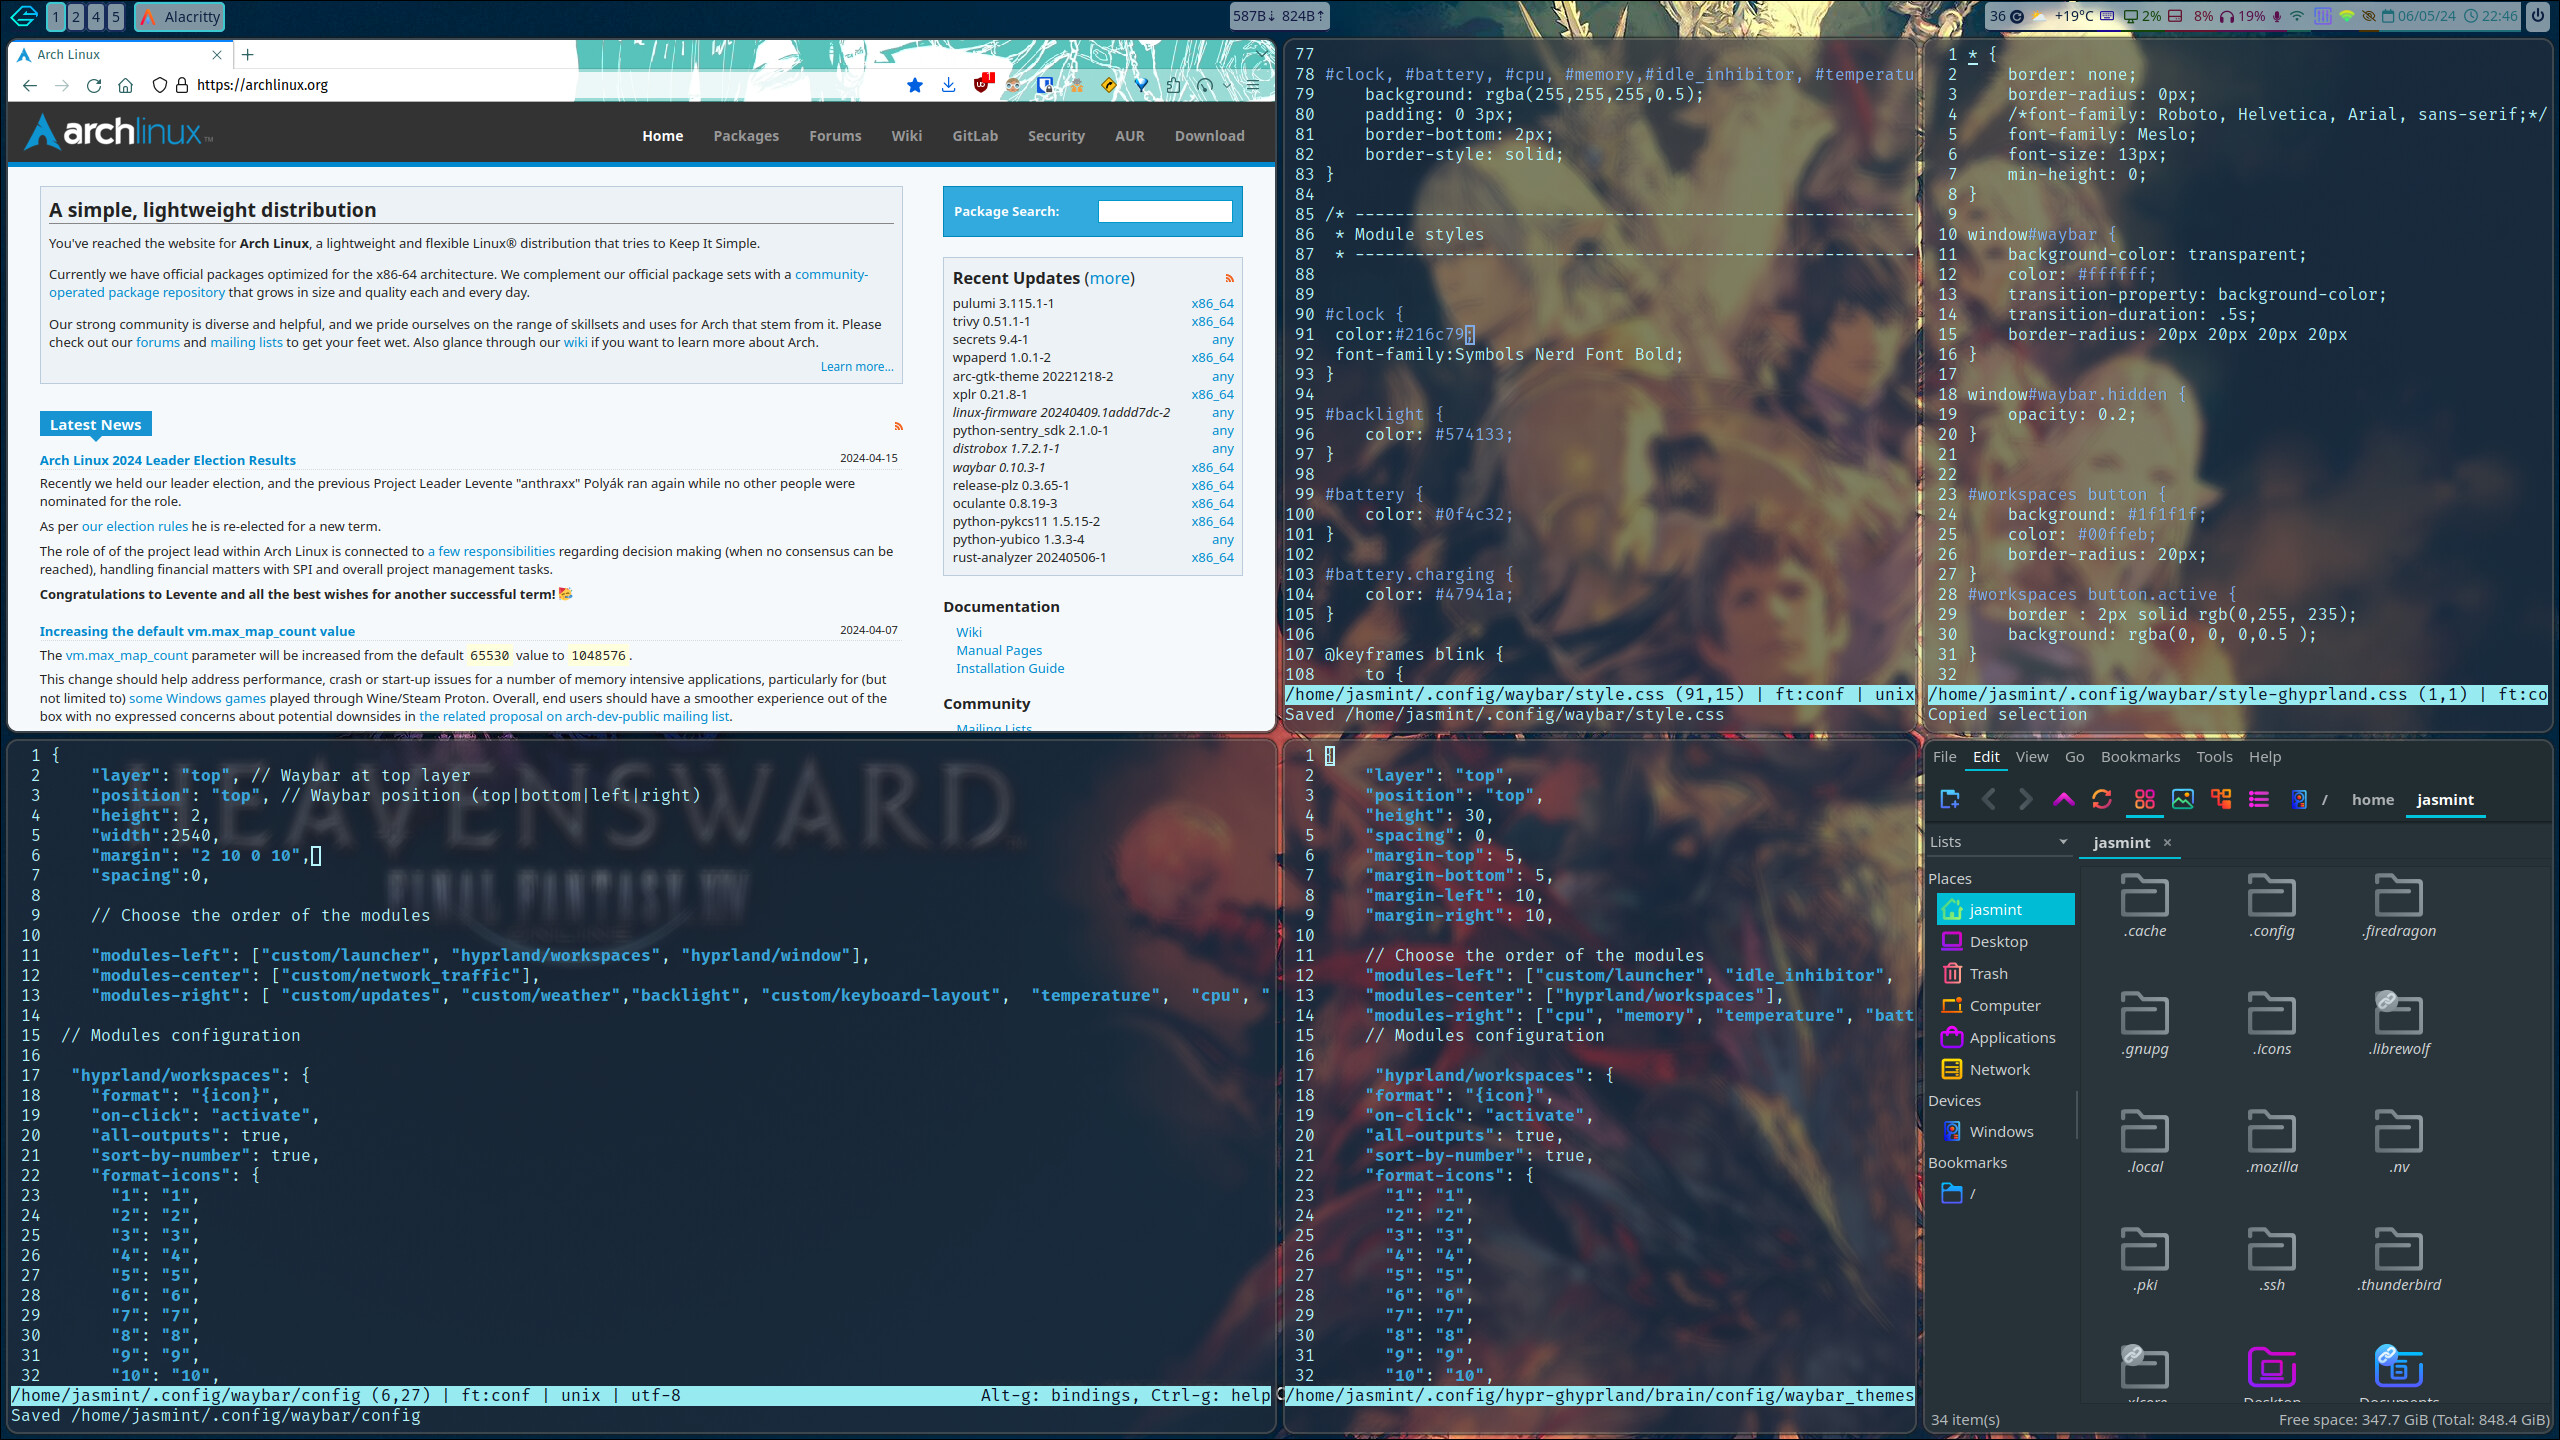
Task: Go to parent folder with up arrow
Action: (x=2063, y=799)
